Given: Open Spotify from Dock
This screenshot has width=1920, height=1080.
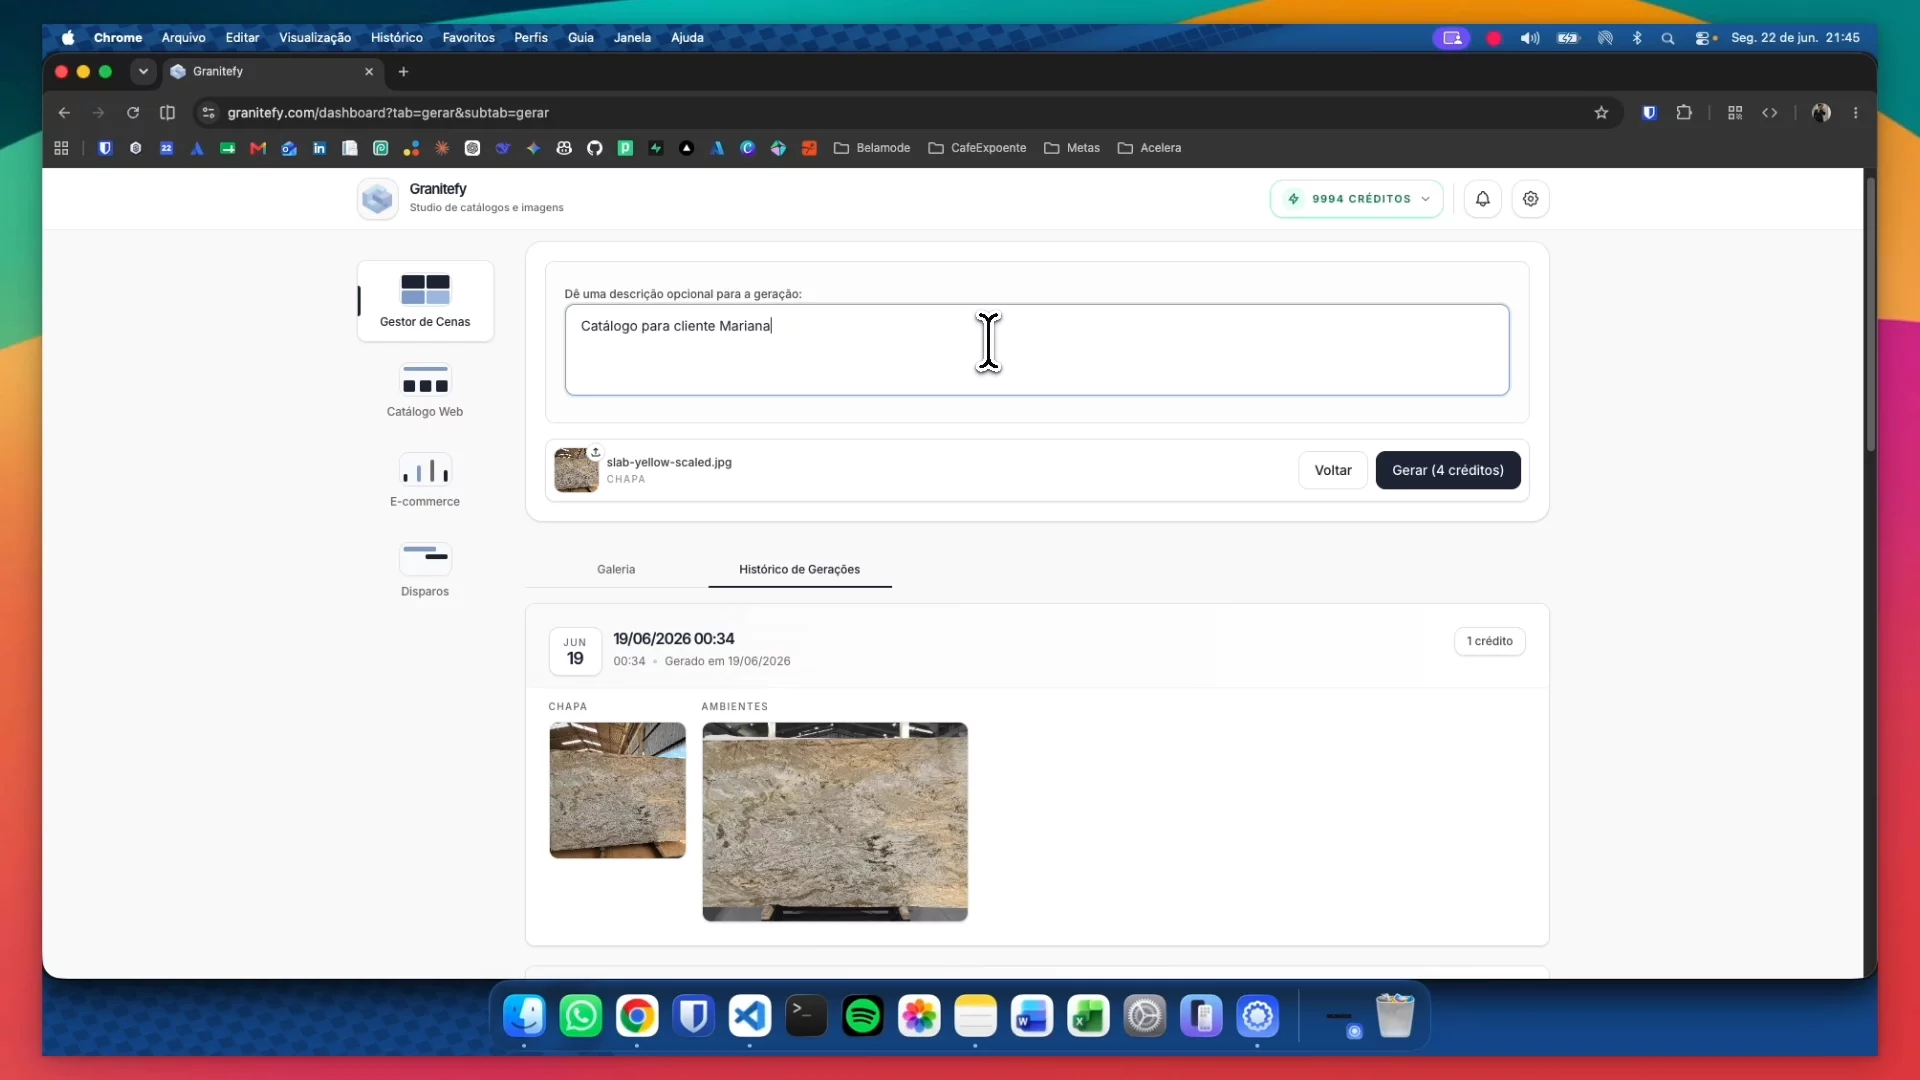Looking at the screenshot, I should coord(863,1017).
